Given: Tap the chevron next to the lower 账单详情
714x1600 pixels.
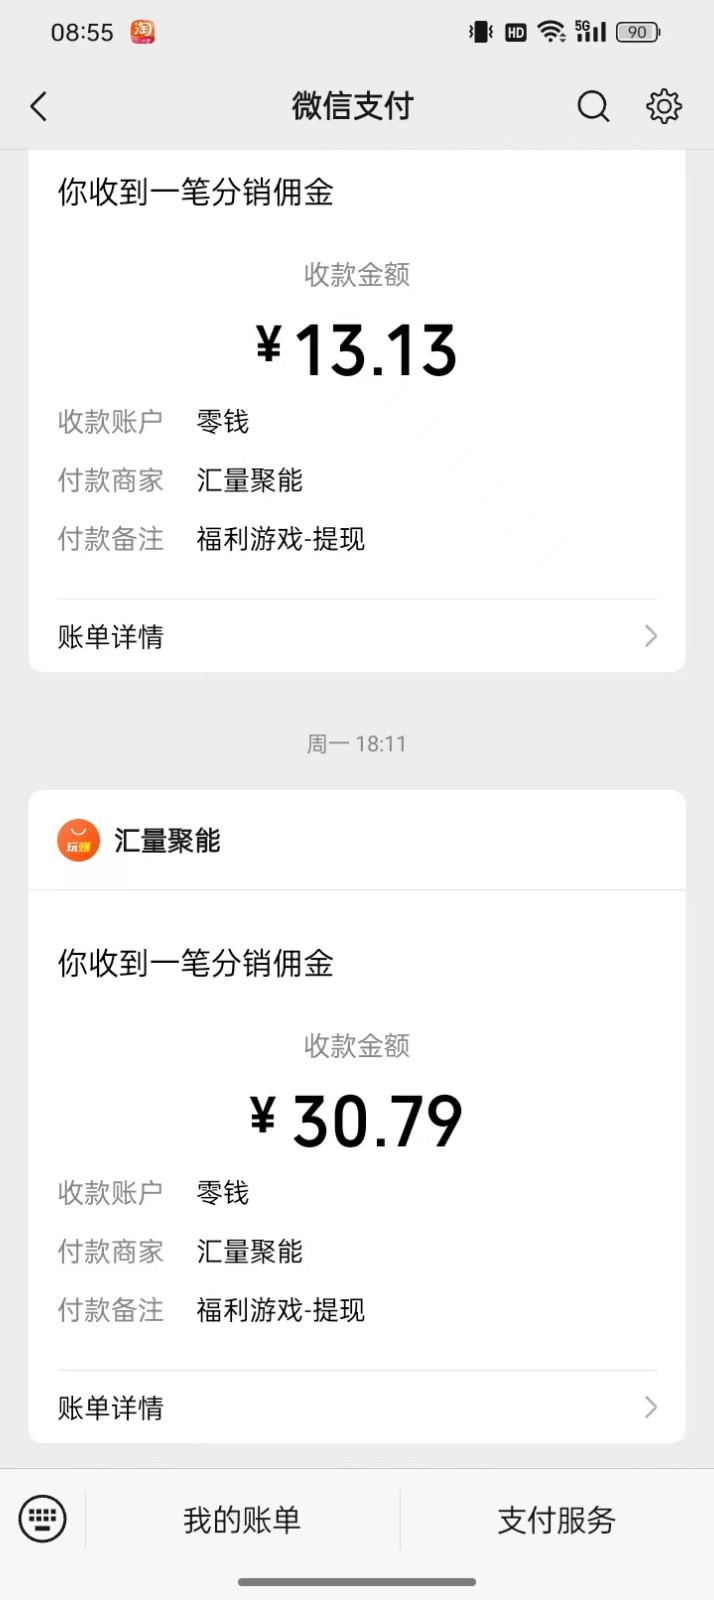Looking at the screenshot, I should point(651,1408).
